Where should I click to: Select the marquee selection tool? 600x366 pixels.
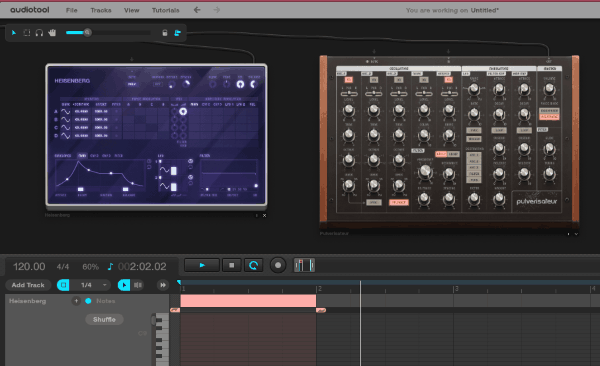pyautogui.click(x=27, y=33)
